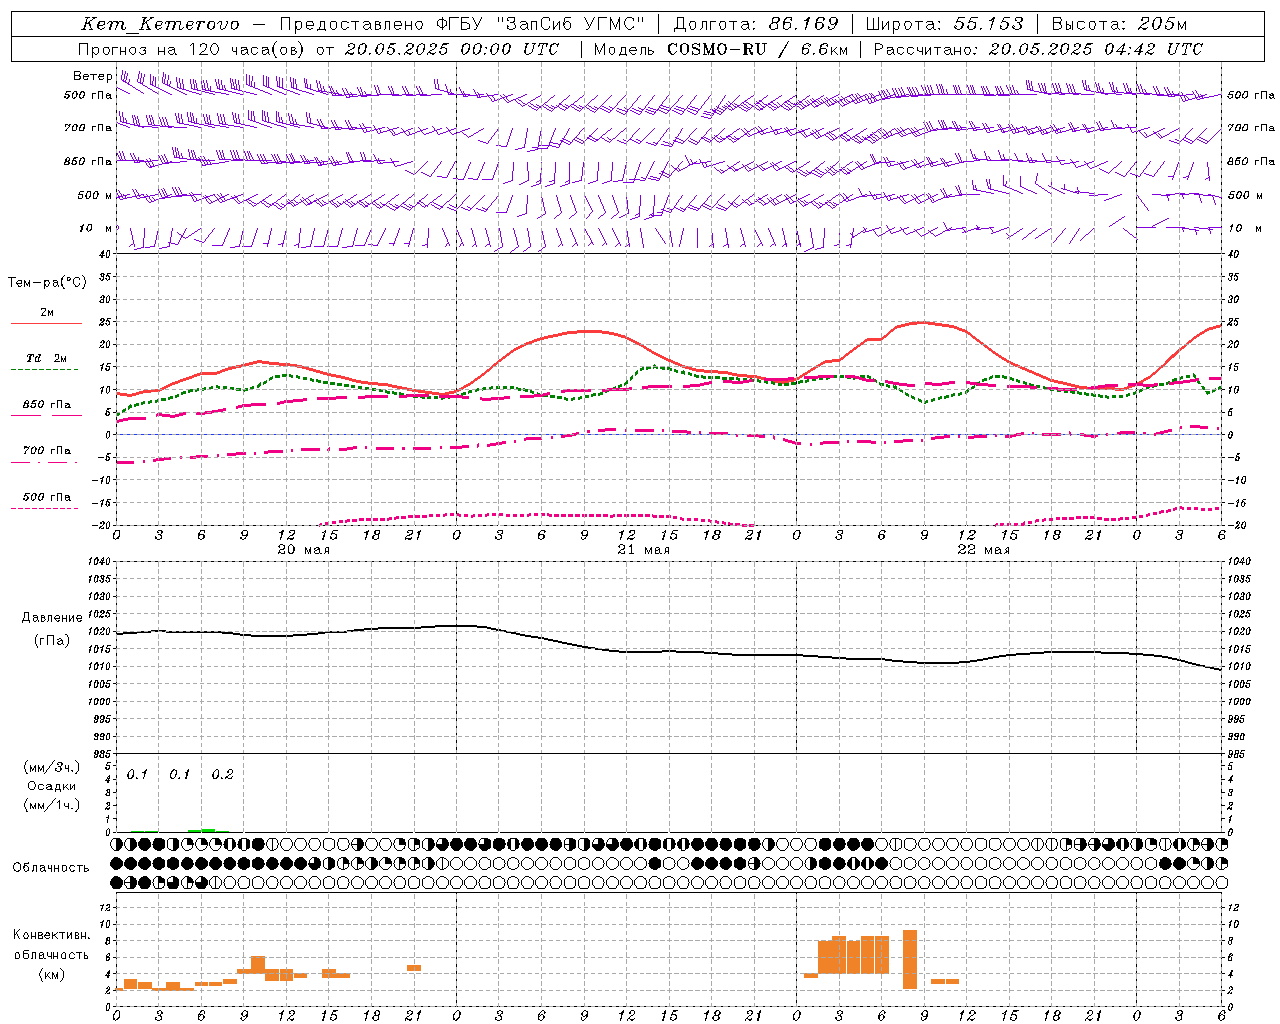This screenshot has width=1280, height=1024.
Task: Click the 22 мая date label
Action: [x=984, y=550]
